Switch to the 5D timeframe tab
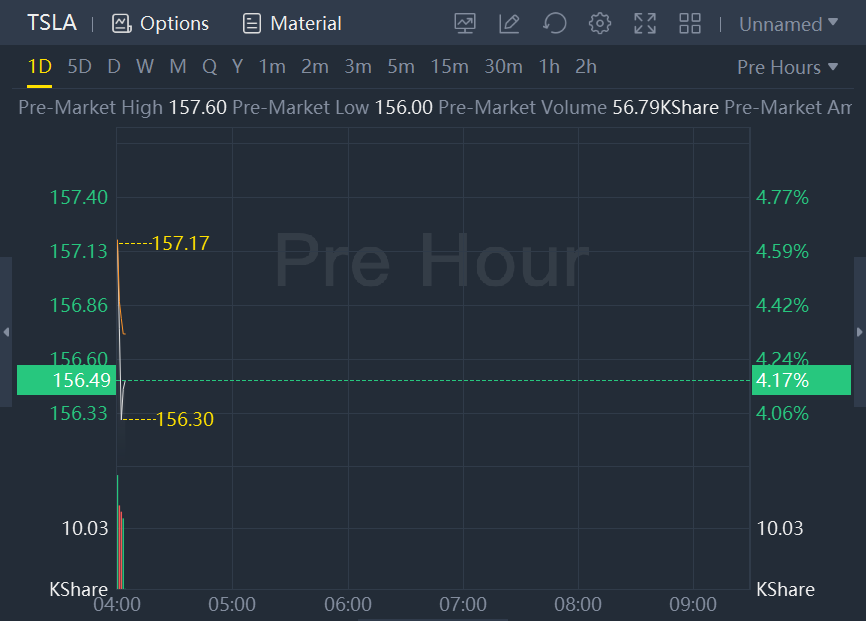 [x=79, y=67]
